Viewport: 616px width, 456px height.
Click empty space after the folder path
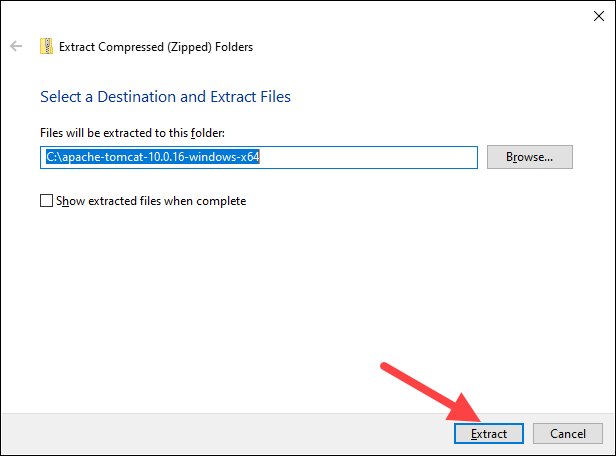click(x=370, y=157)
